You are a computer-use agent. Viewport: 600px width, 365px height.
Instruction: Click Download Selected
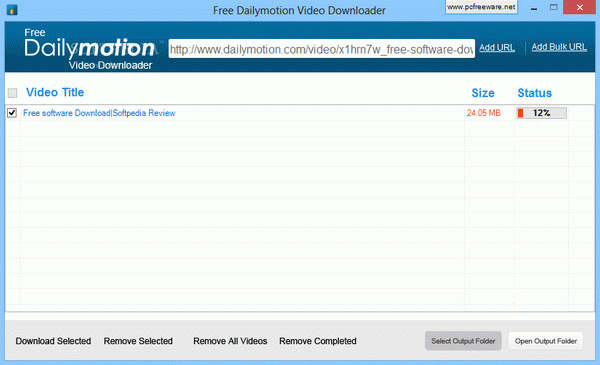(x=53, y=341)
